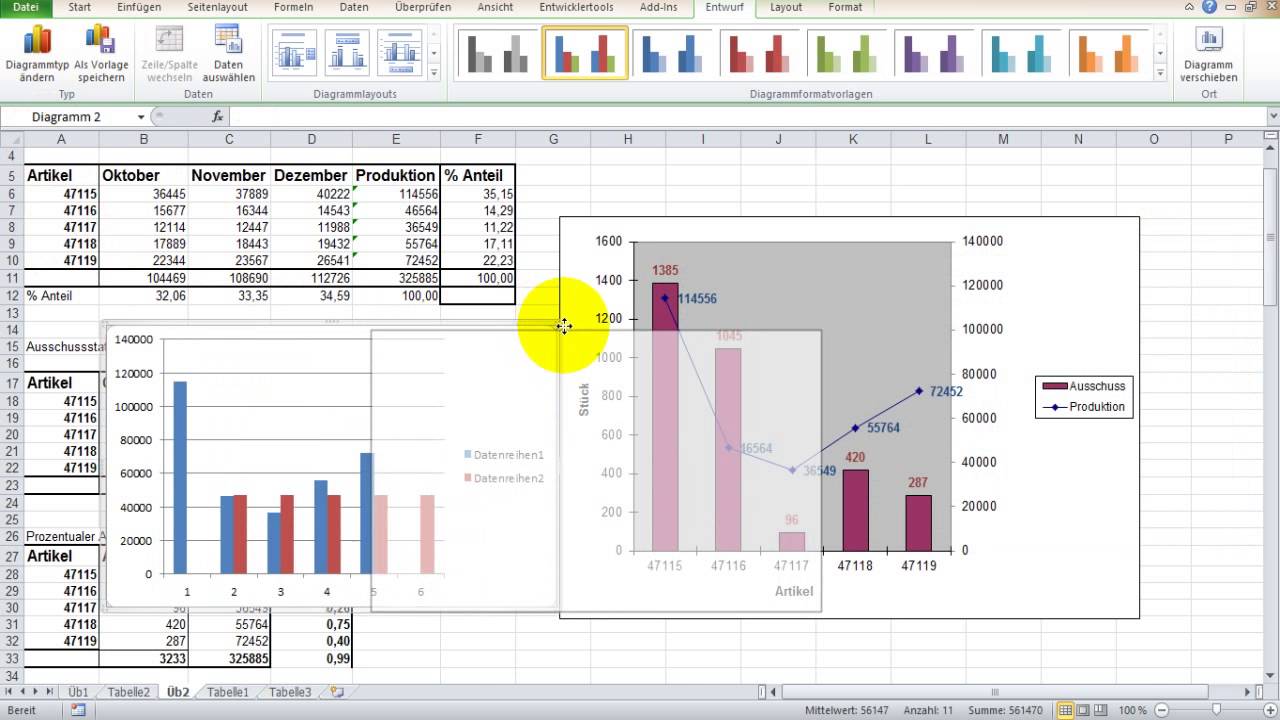Image resolution: width=1280 pixels, height=720 pixels.
Task: Choose the second chart layout thumbnail
Action: pyautogui.click(x=347, y=53)
